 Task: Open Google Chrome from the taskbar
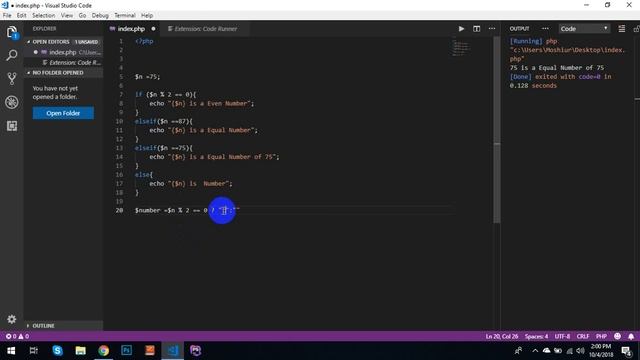point(104,351)
